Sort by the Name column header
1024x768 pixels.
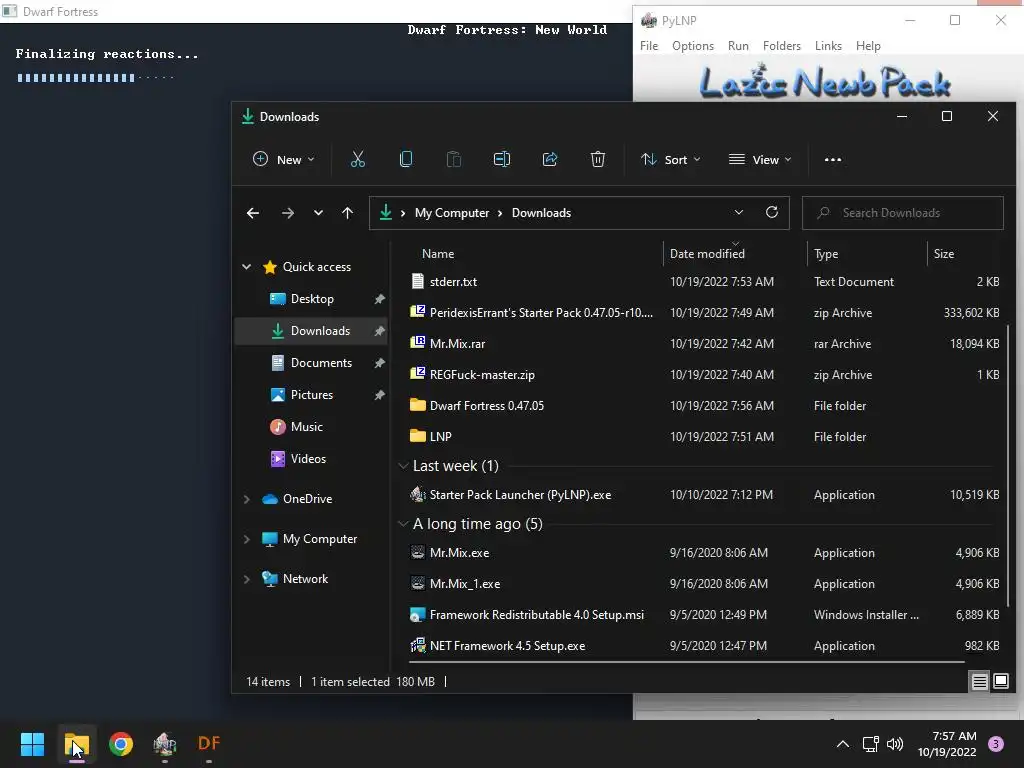tap(438, 254)
